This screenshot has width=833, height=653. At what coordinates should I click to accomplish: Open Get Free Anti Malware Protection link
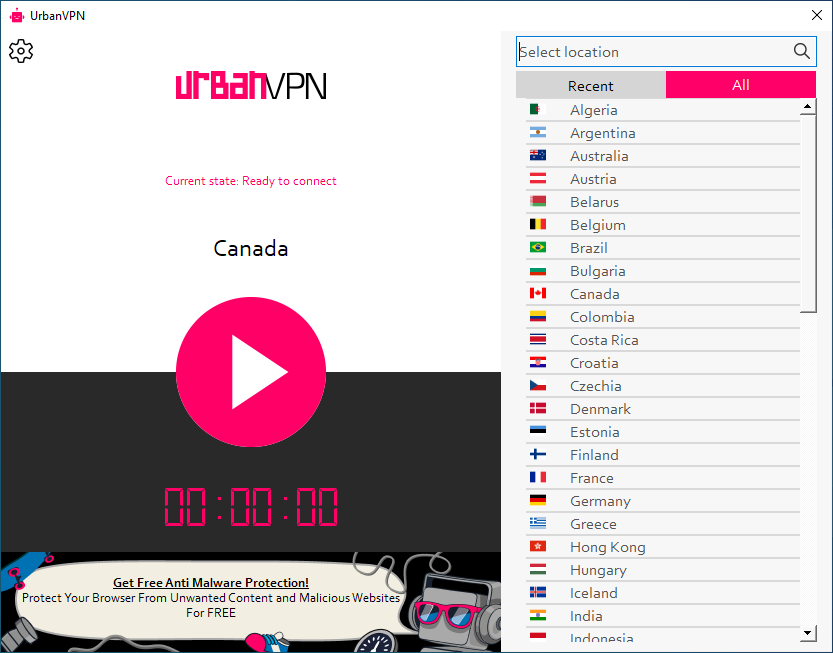click(210, 582)
